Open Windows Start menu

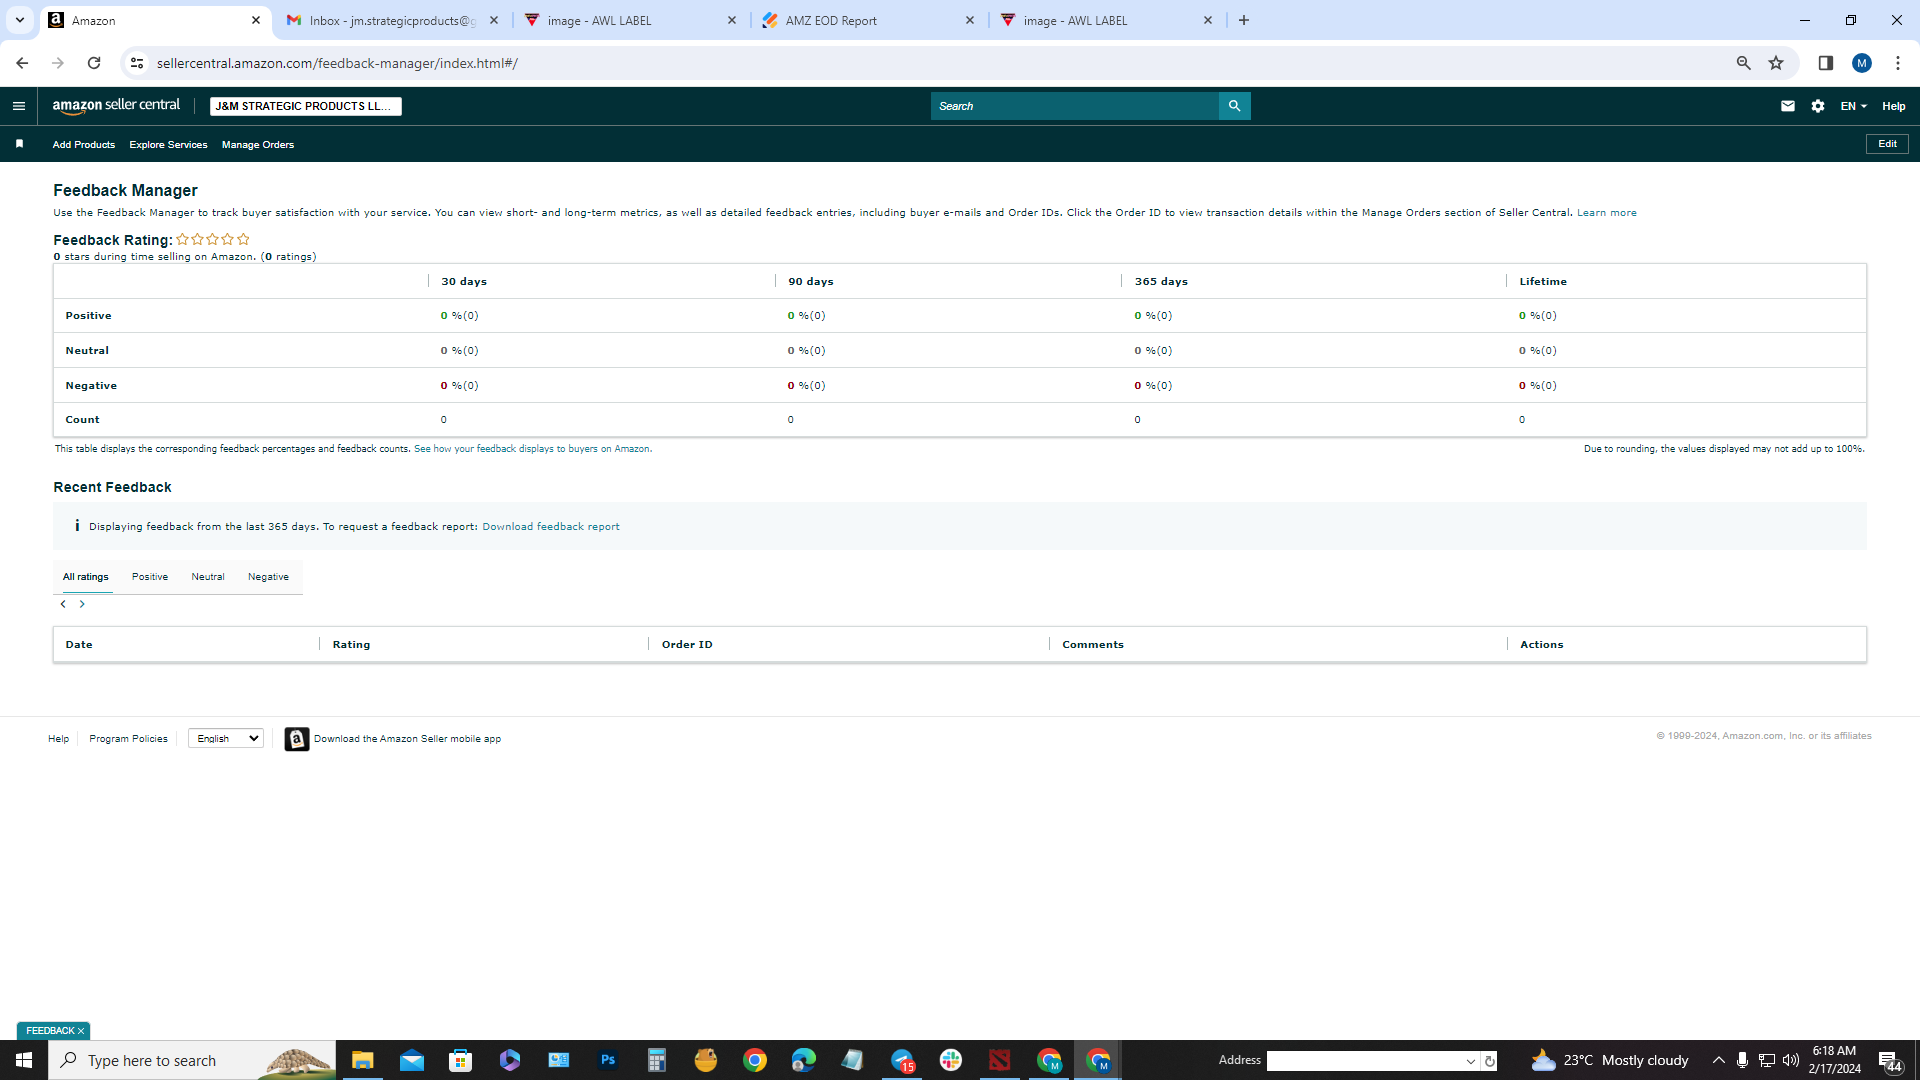(24, 1060)
